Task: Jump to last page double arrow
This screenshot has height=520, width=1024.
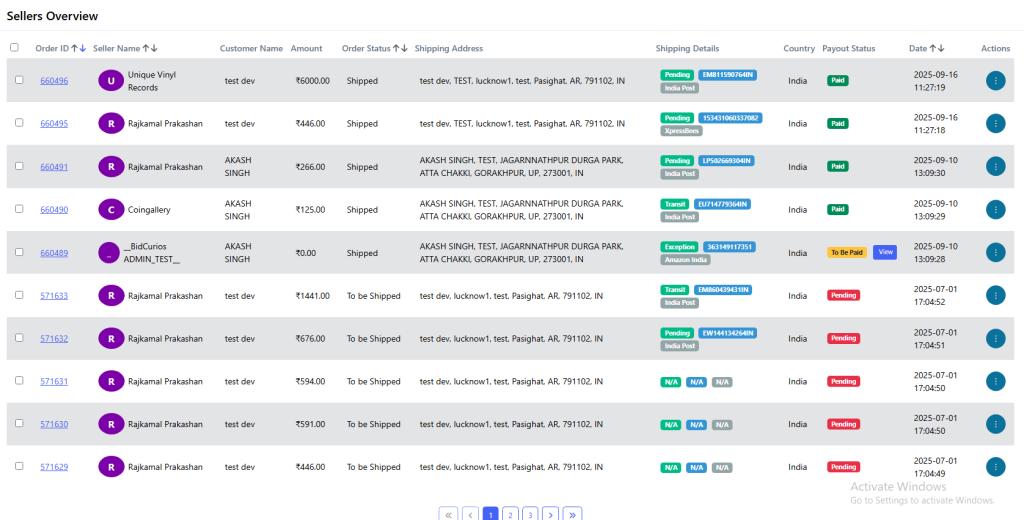Action: 572,514
